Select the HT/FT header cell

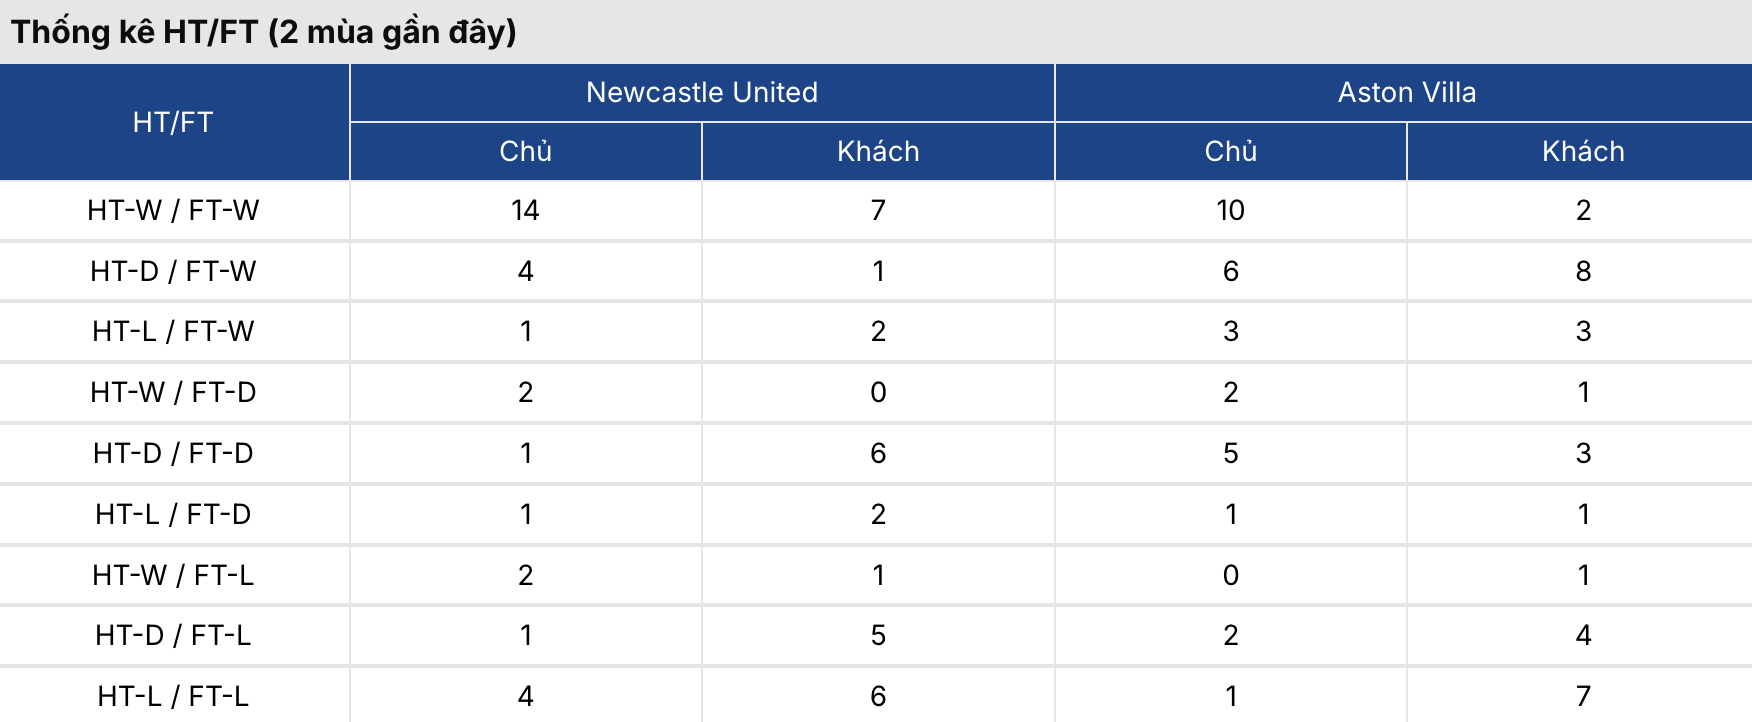click(x=173, y=122)
